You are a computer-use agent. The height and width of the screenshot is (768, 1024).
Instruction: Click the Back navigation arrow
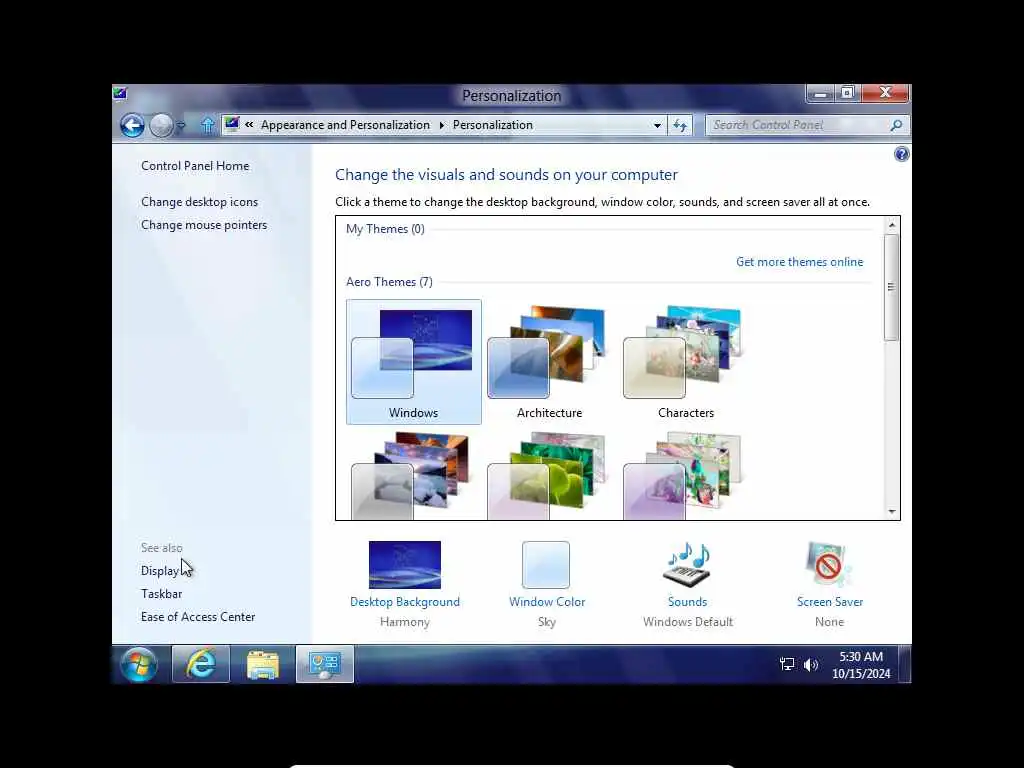[x=132, y=125]
